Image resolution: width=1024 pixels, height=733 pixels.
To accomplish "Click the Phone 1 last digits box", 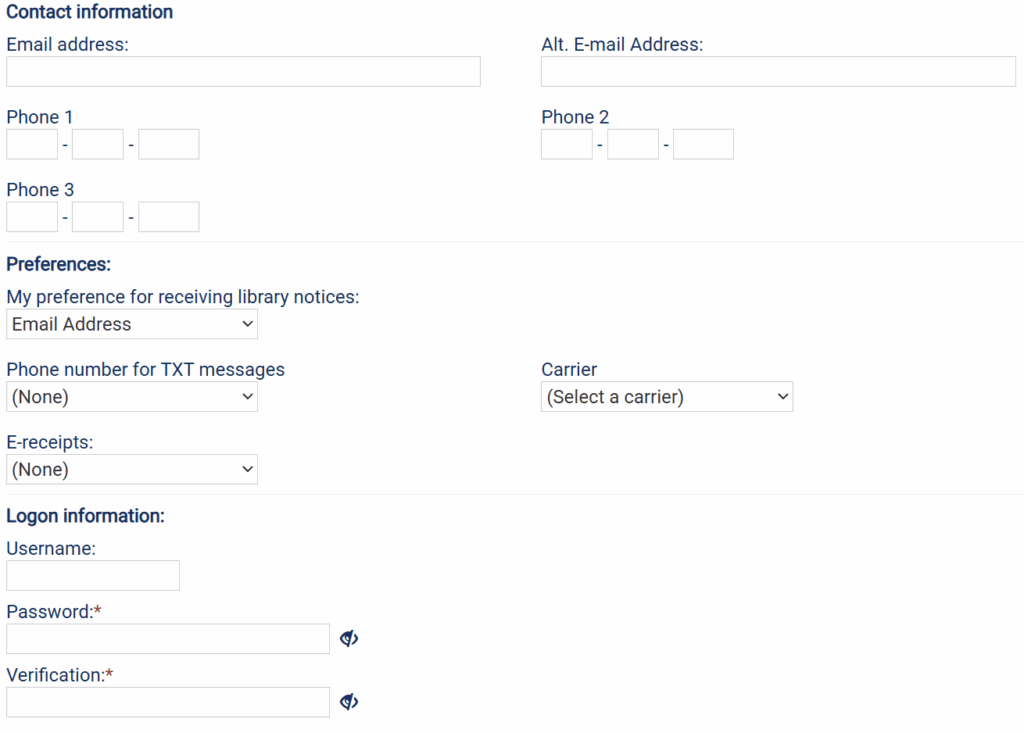I will [169, 144].
